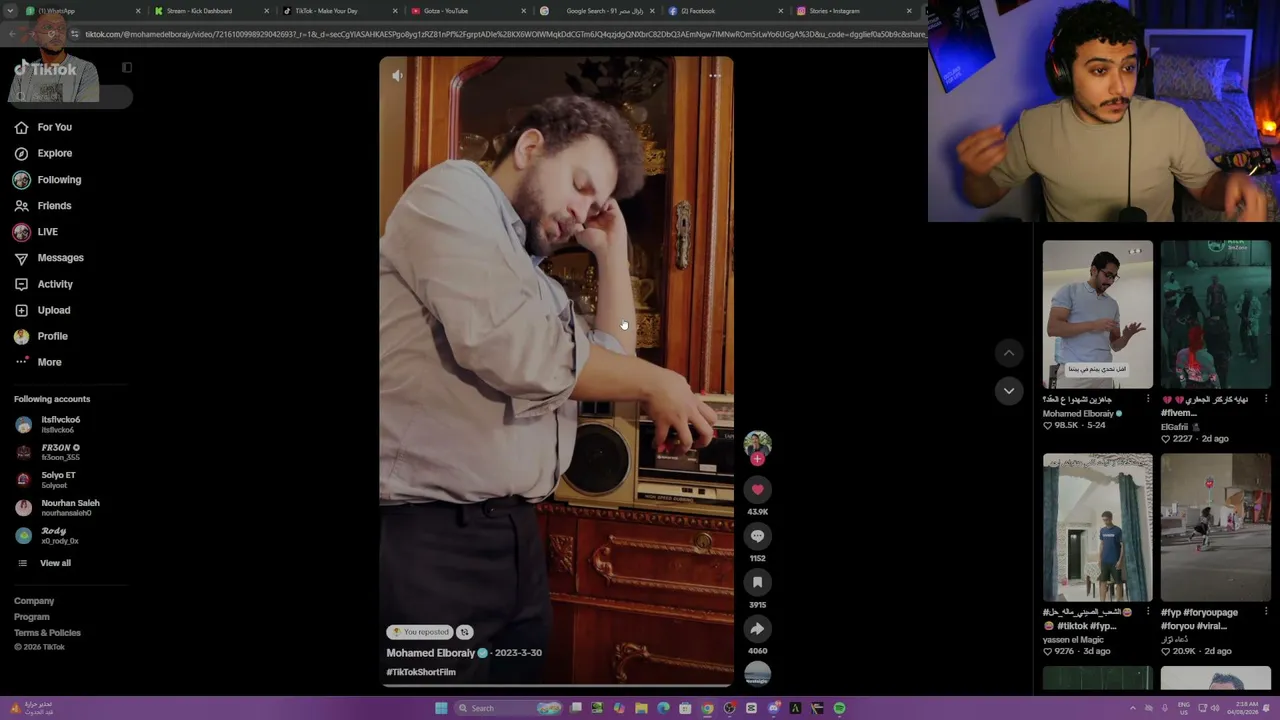Click the Windows taskbar Search box
1280x720 pixels.
[507, 708]
